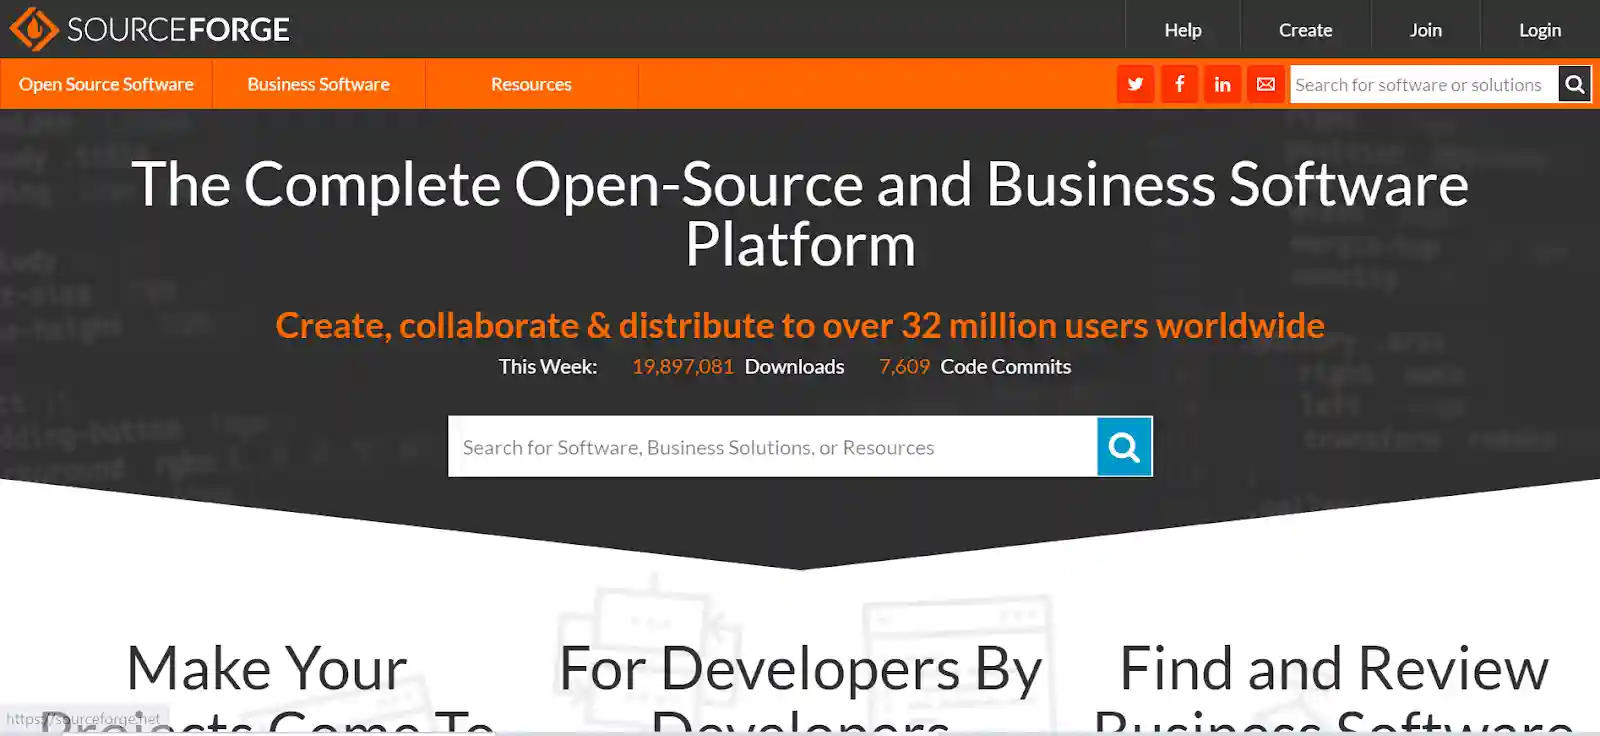Focus the header search for software field
This screenshot has height=736, width=1600.
1424,84
